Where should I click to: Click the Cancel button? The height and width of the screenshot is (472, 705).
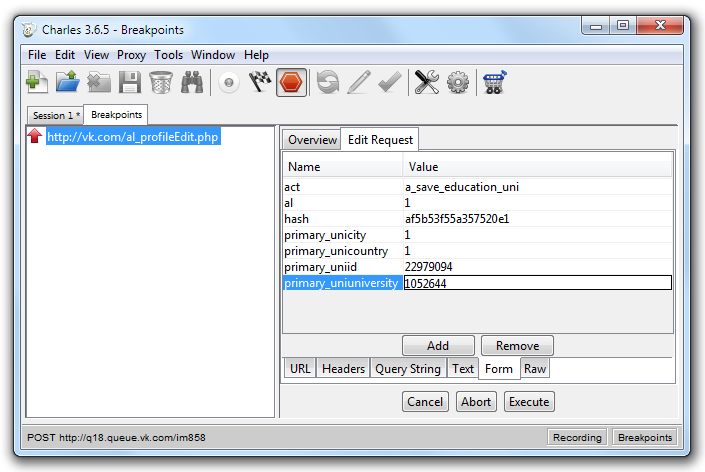pyautogui.click(x=425, y=401)
